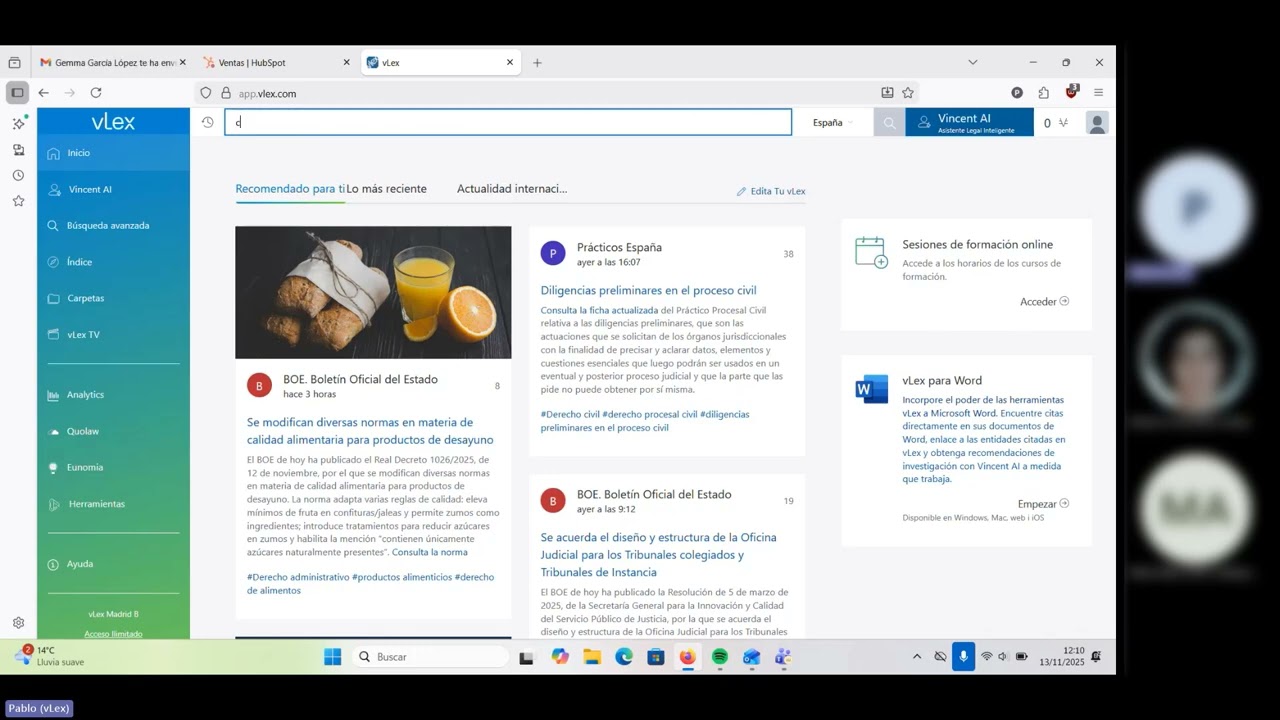Open Firefox sidebar settings gear
Viewport: 1280px width, 720px height.
click(18, 622)
